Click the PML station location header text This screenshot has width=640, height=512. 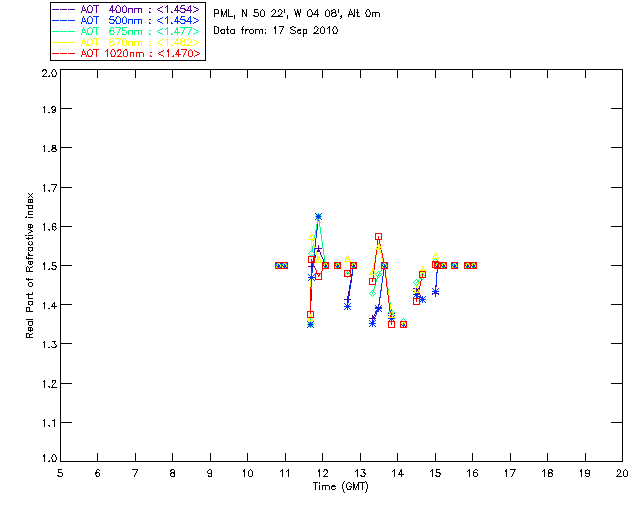(x=297, y=13)
